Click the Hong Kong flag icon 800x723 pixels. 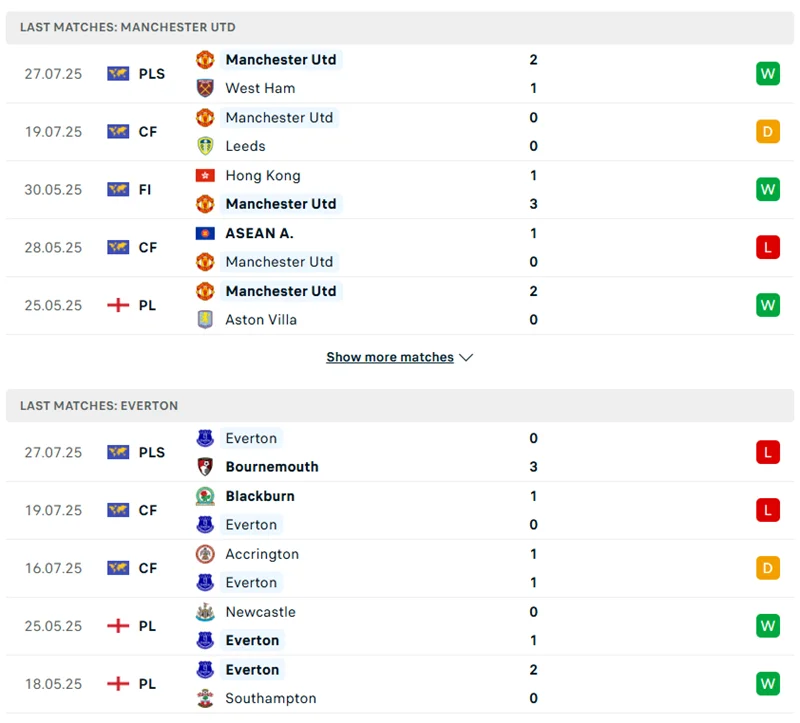(205, 175)
